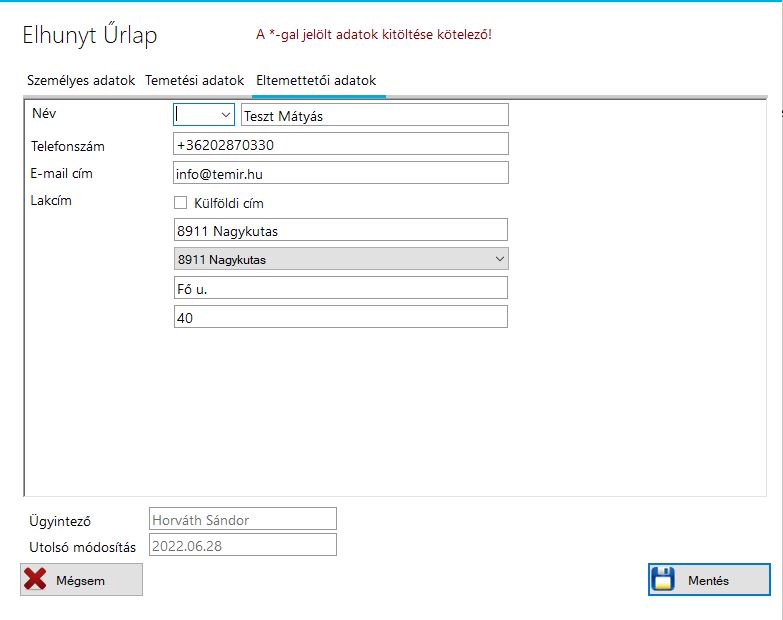Click the red X icon on Mégsem

click(x=36, y=580)
